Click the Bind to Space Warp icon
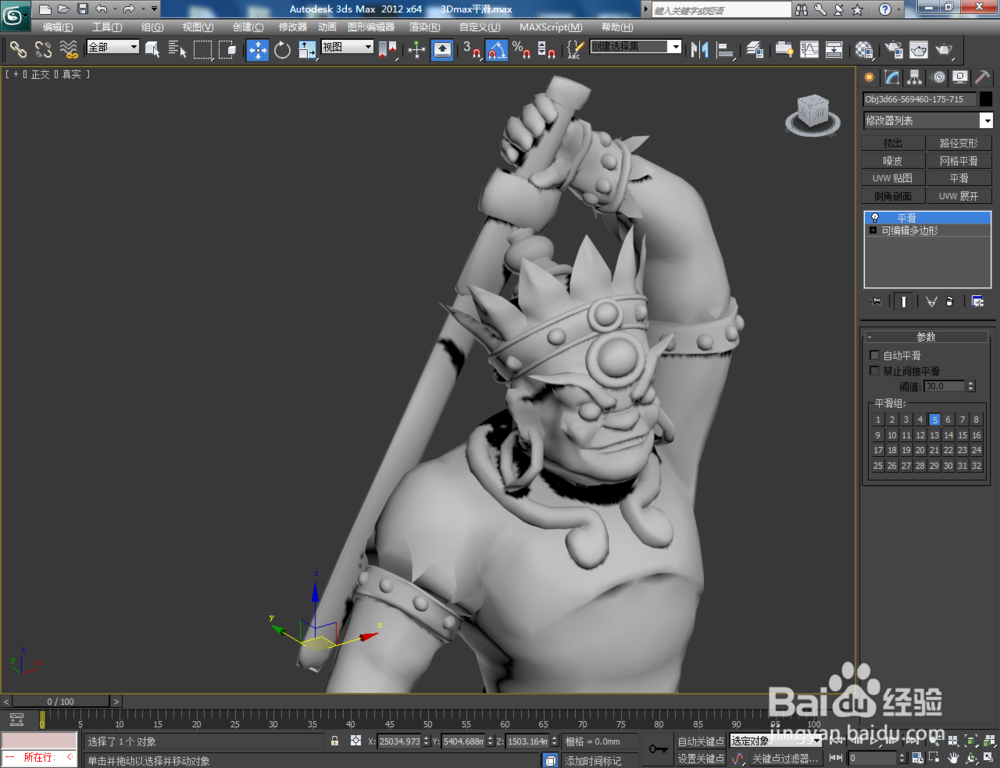The height and width of the screenshot is (768, 1000). pyautogui.click(x=68, y=49)
